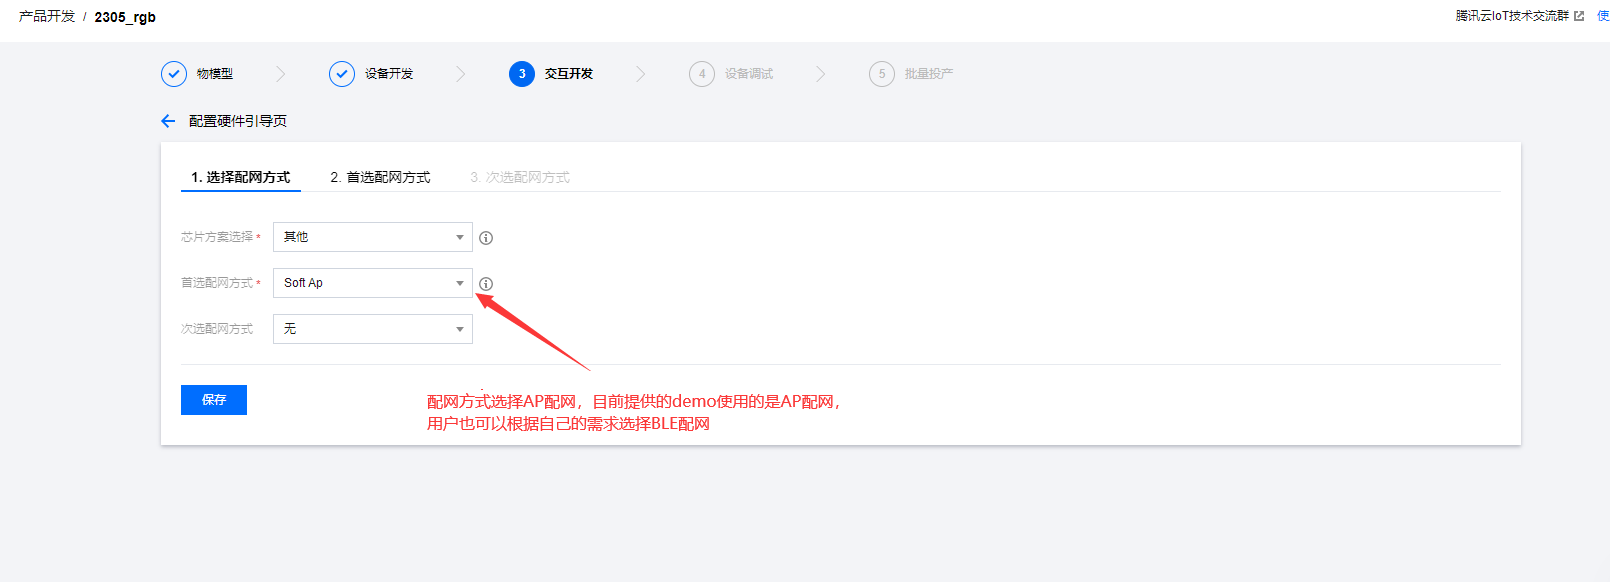Expand the 次选配网方式 dropdown showing 无
1610x582 pixels.
[x=372, y=329]
